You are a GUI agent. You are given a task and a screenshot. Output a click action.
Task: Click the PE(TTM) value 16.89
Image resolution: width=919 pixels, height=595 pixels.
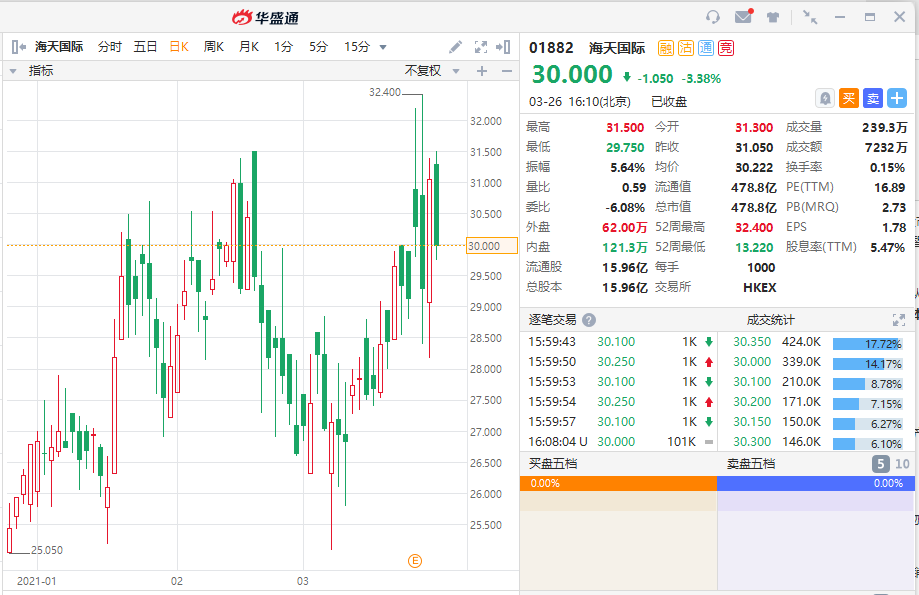[x=889, y=188]
